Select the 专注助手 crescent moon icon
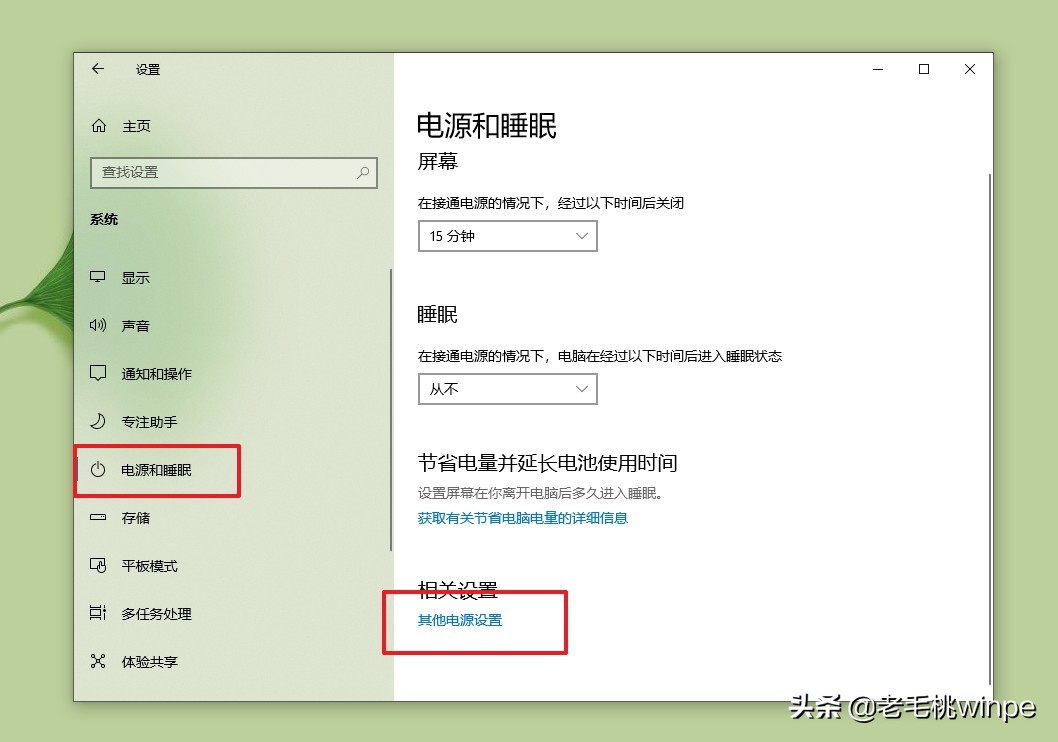Screen dimensions: 1058x742 click(x=97, y=421)
